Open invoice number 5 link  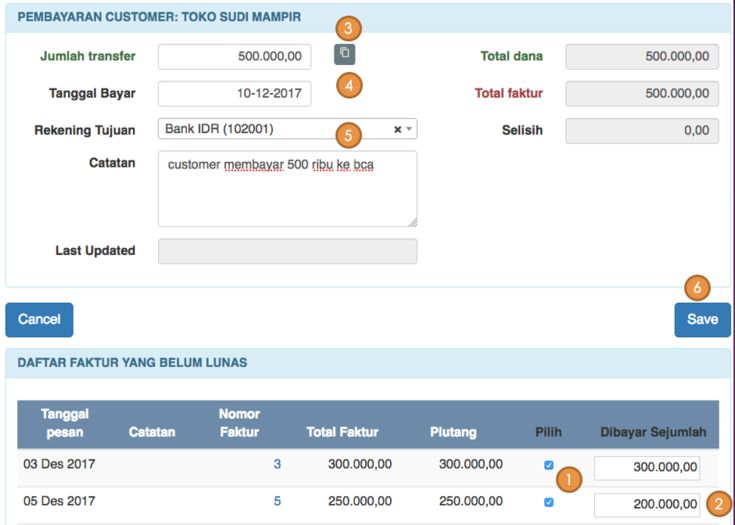277,501
